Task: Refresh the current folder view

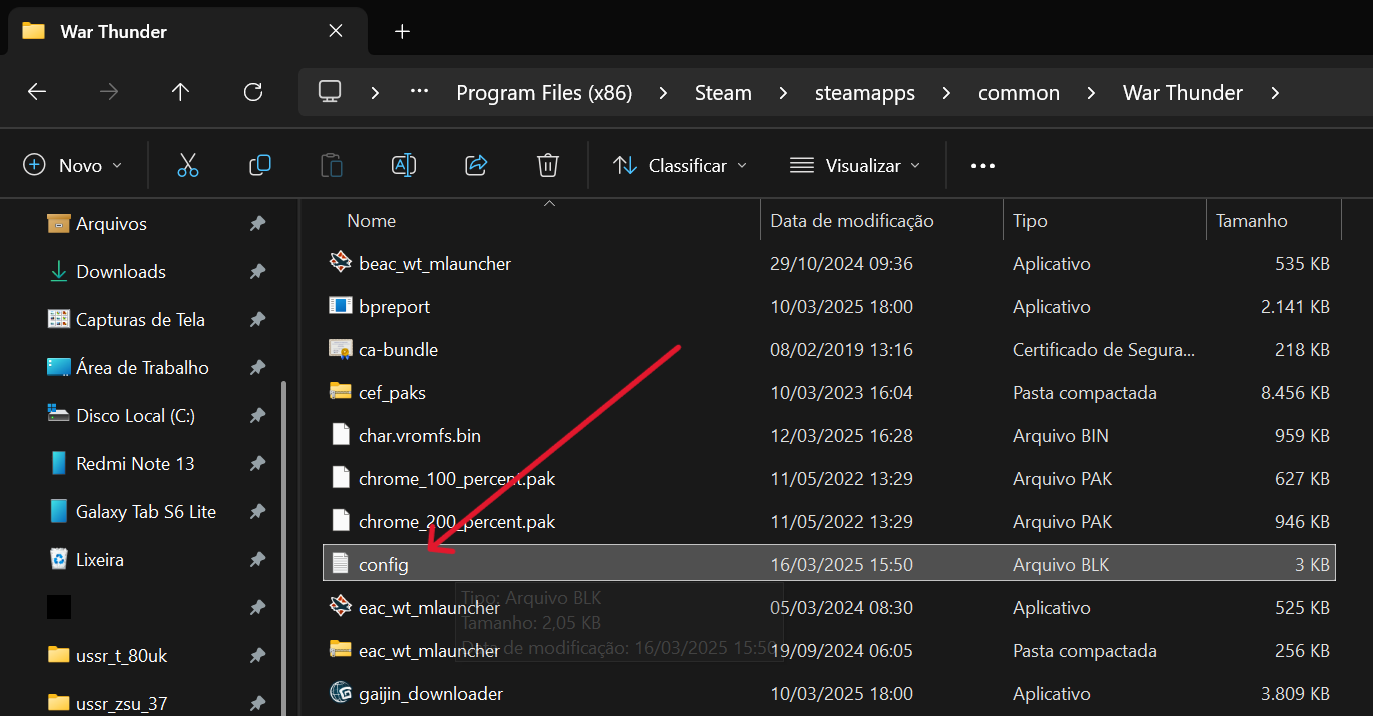Action: point(253,92)
